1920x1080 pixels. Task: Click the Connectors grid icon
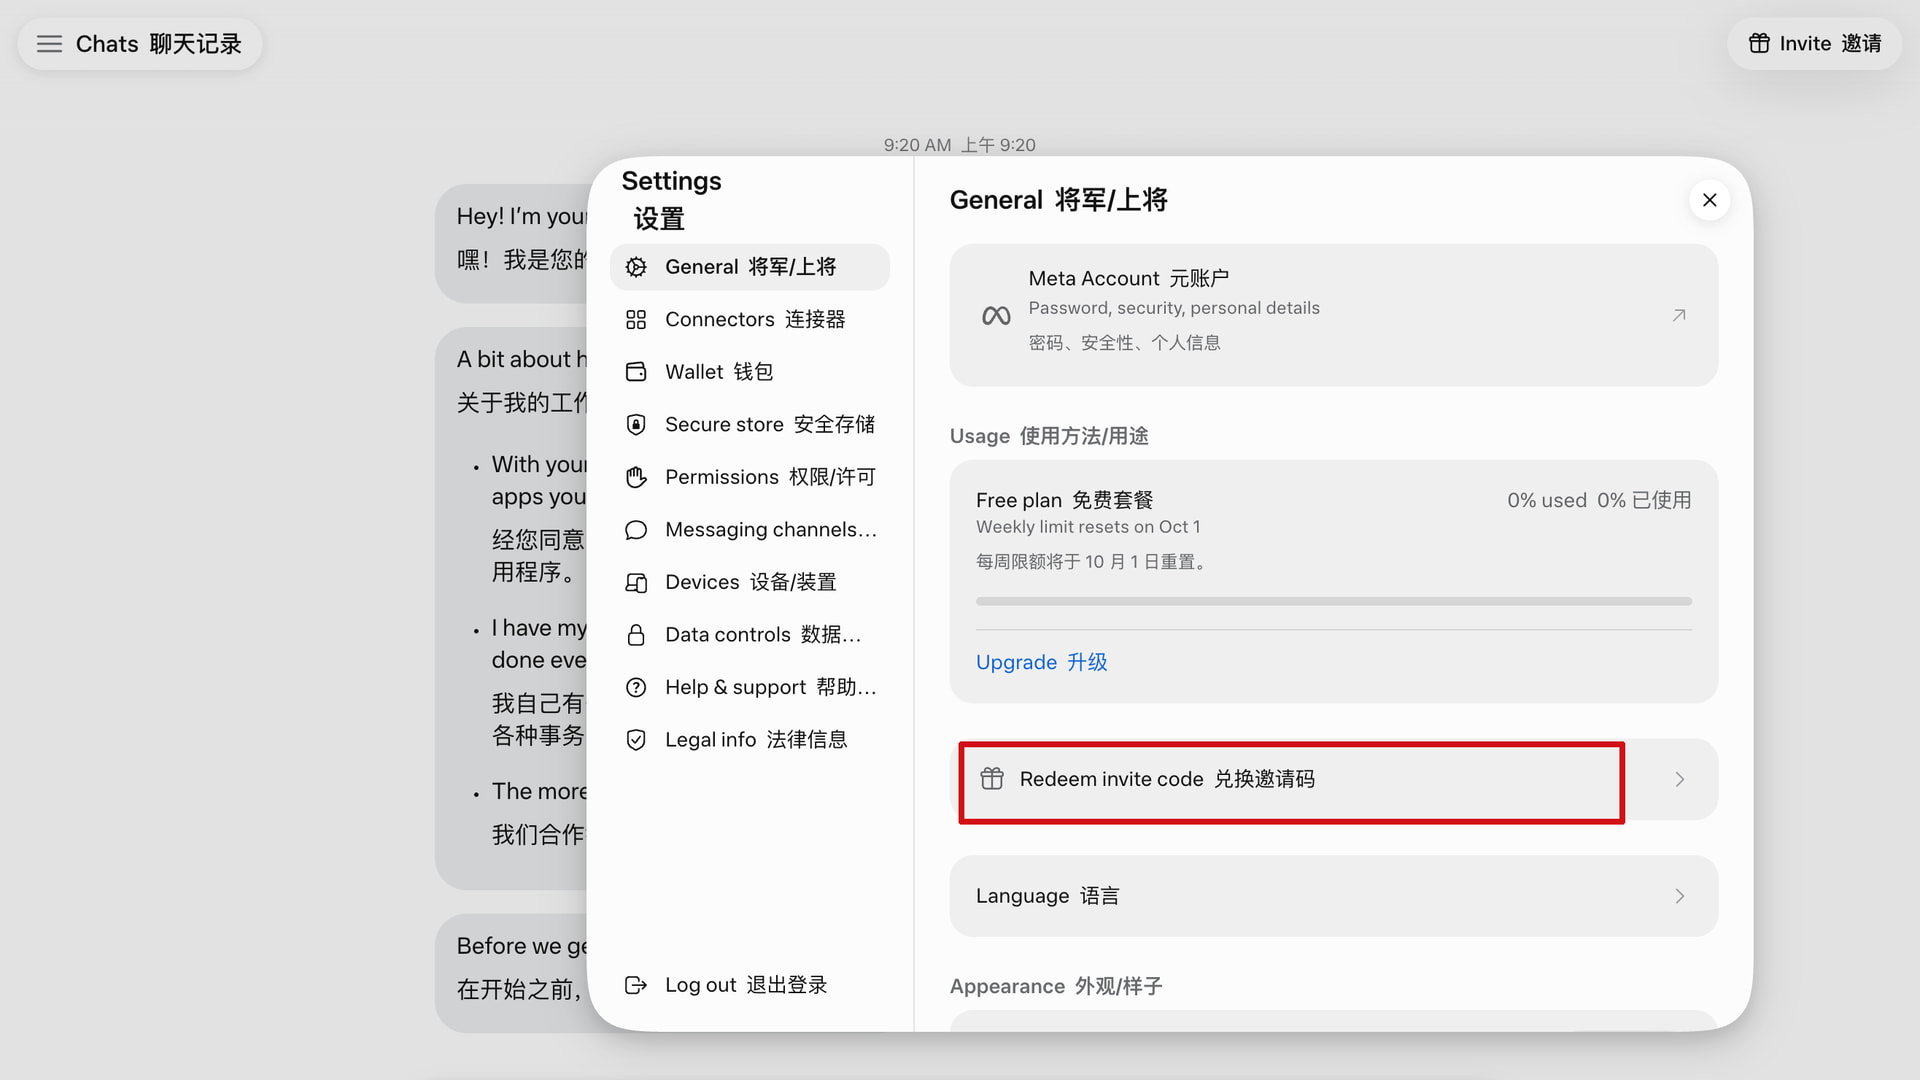pyautogui.click(x=636, y=319)
